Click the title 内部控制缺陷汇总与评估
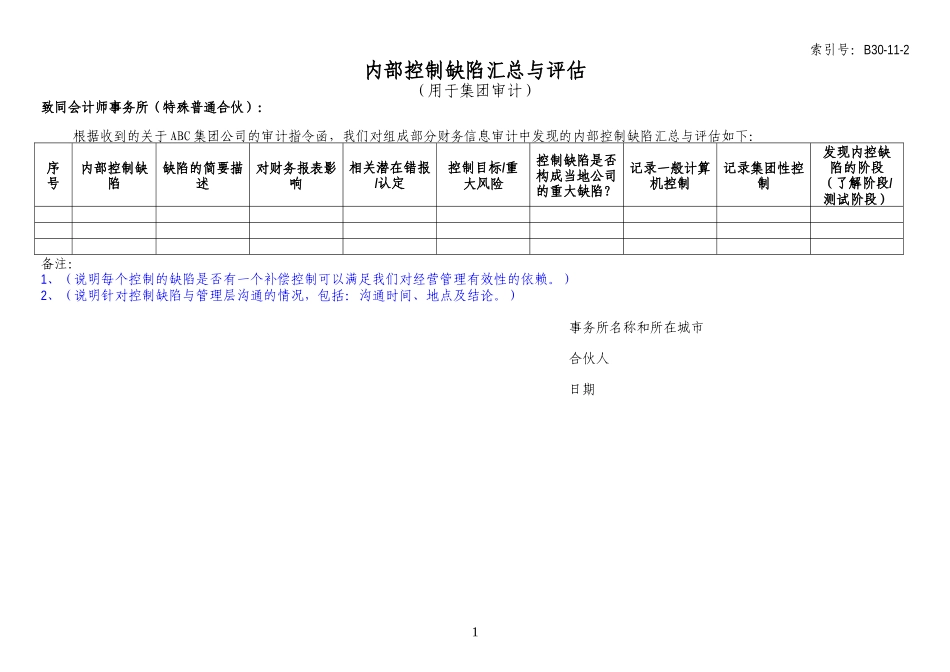Screen dimensions: 950x672 (474, 70)
